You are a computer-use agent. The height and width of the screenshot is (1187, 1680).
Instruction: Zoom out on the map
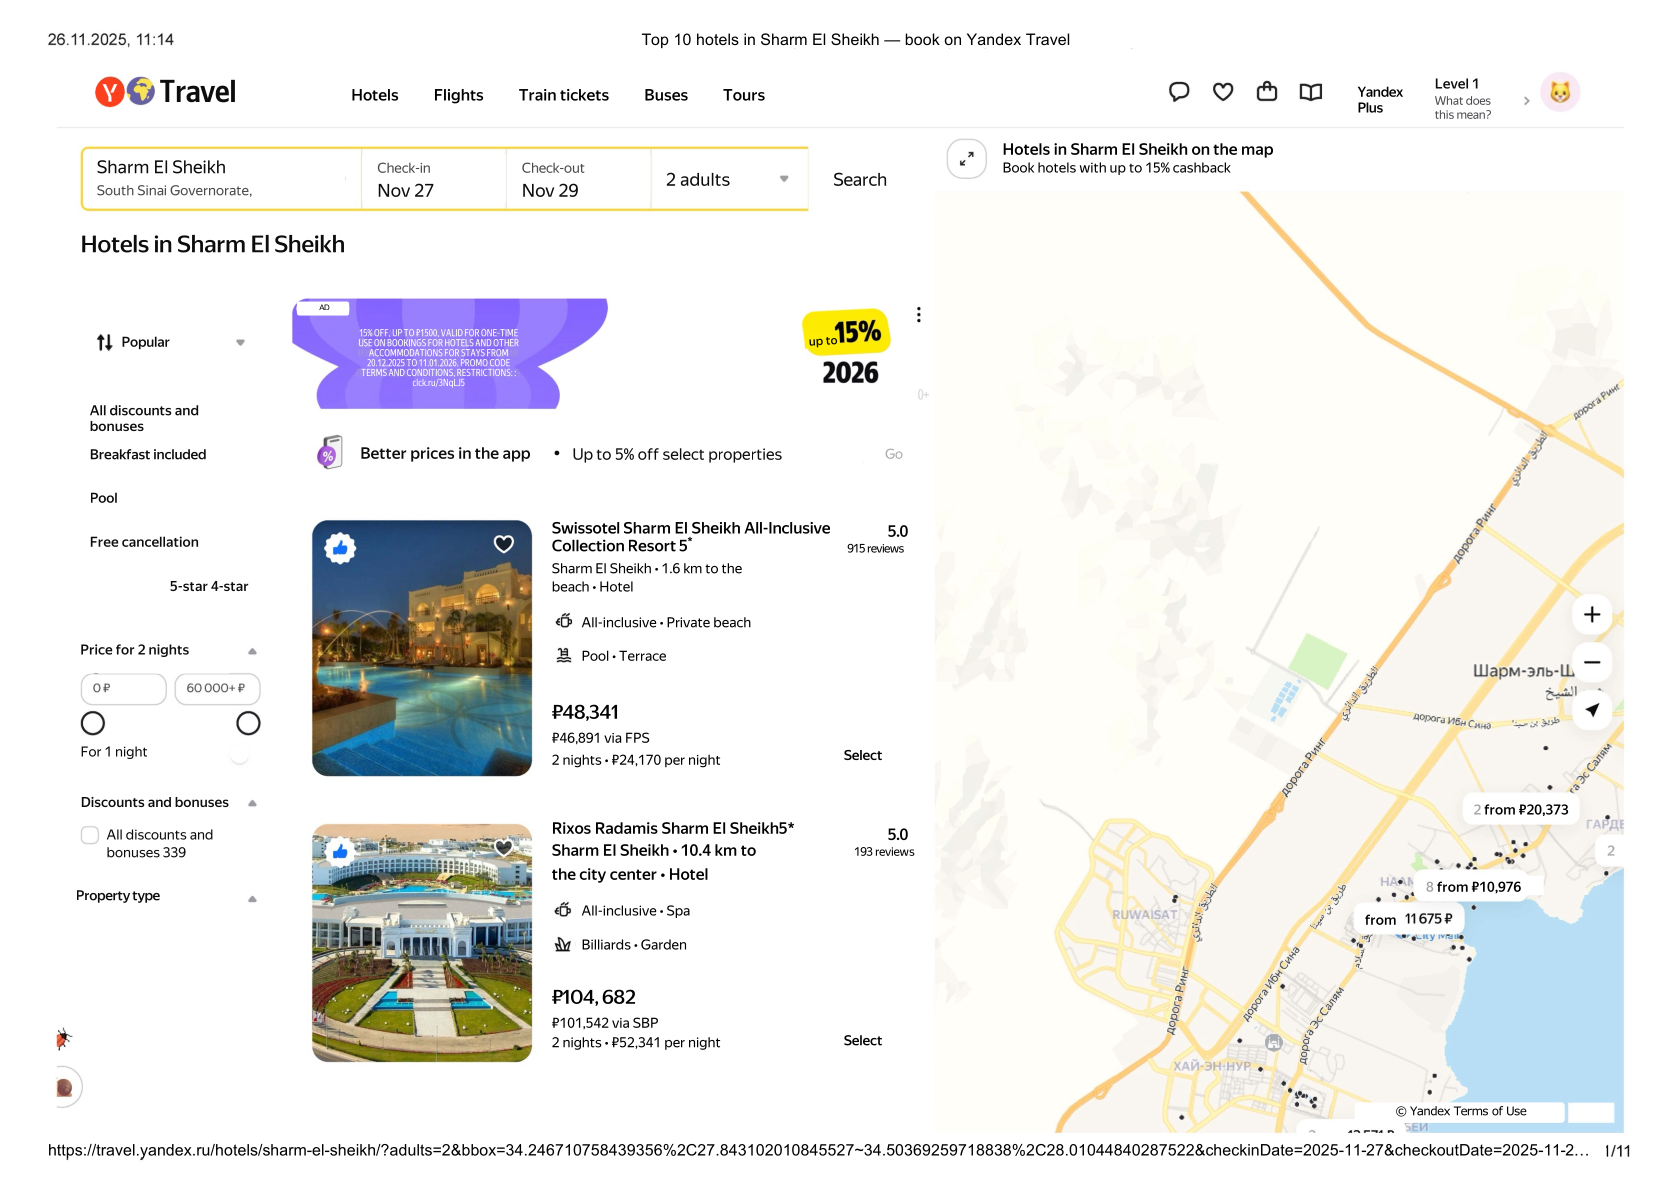pyautogui.click(x=1592, y=662)
